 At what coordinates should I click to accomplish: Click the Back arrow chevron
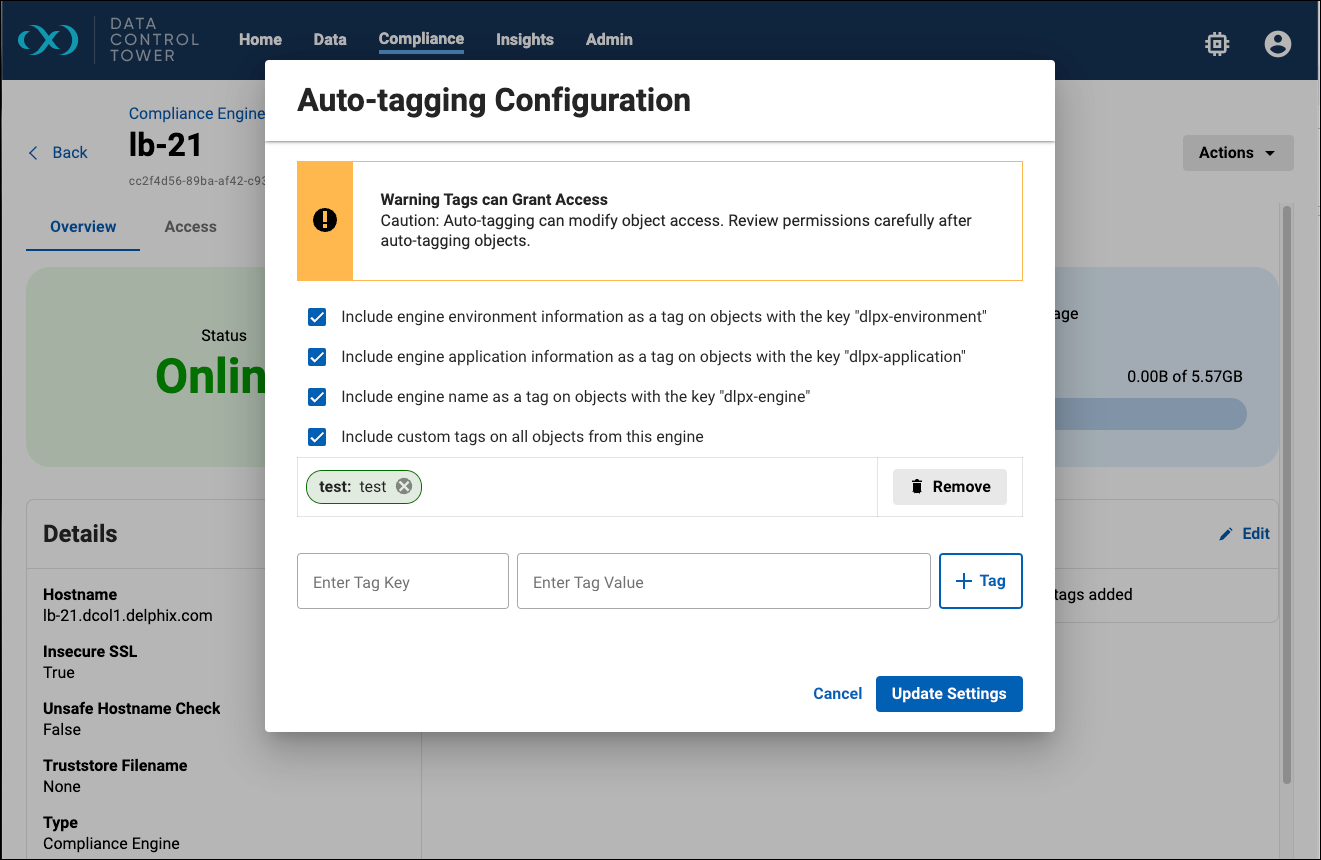tap(33, 153)
